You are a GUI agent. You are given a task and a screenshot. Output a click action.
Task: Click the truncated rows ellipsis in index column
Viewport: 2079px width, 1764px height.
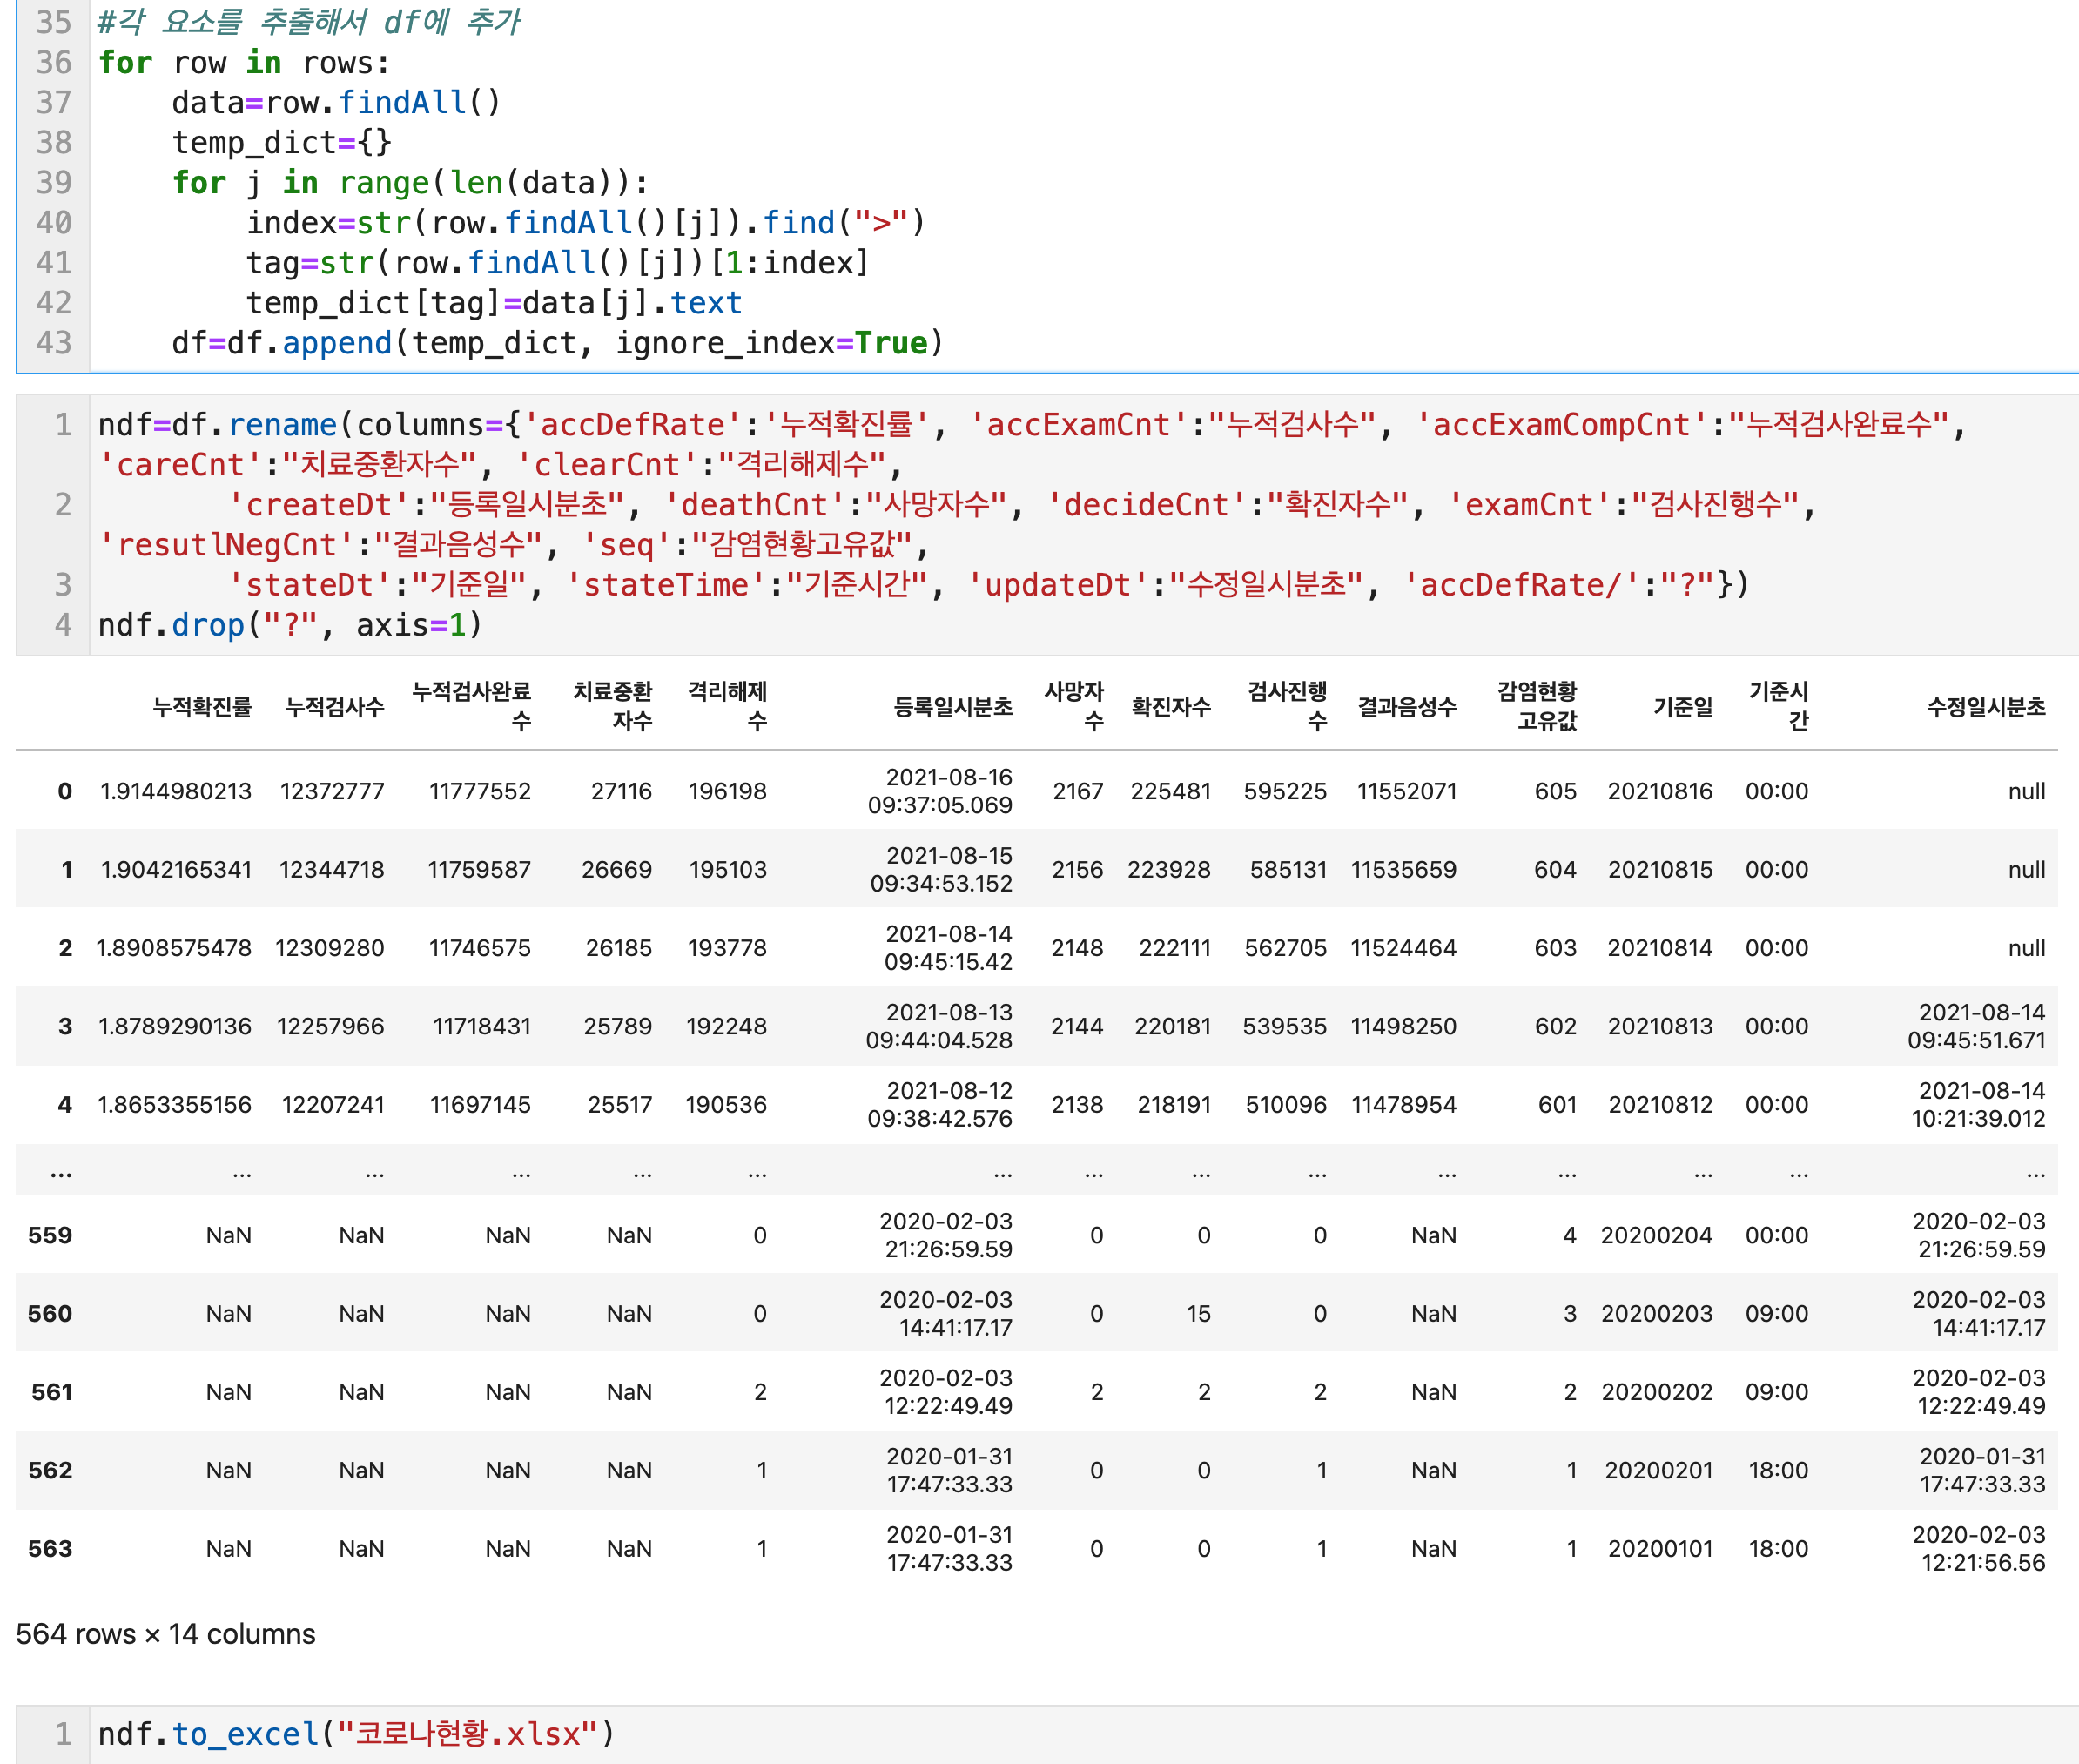pos(61,1170)
